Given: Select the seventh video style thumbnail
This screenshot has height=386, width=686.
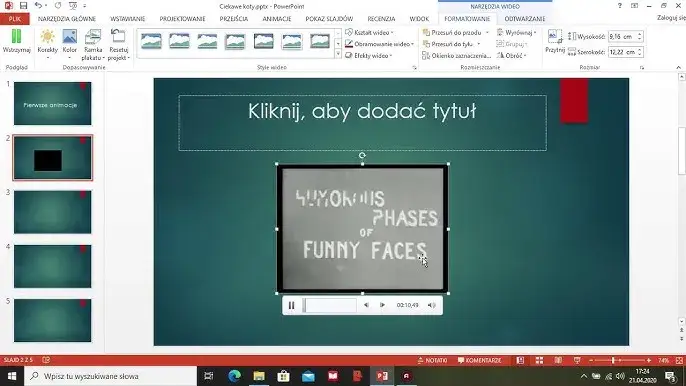Looking at the screenshot, I should (320, 41).
